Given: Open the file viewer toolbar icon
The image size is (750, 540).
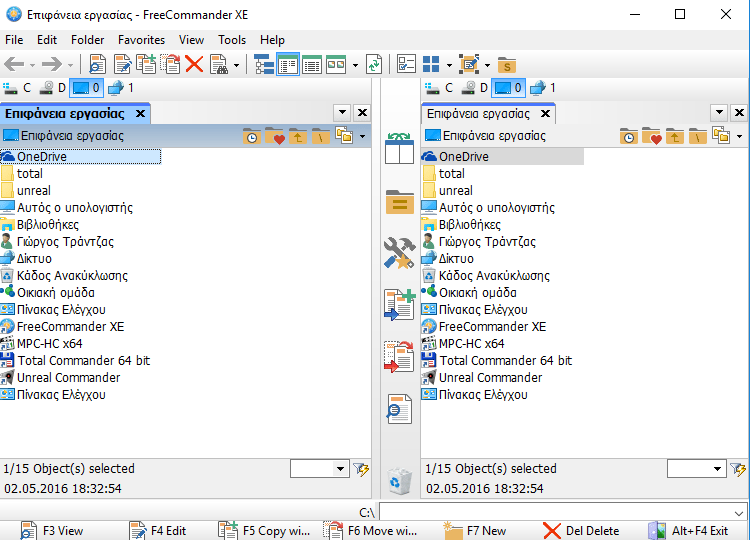Looking at the screenshot, I should click(x=97, y=64).
